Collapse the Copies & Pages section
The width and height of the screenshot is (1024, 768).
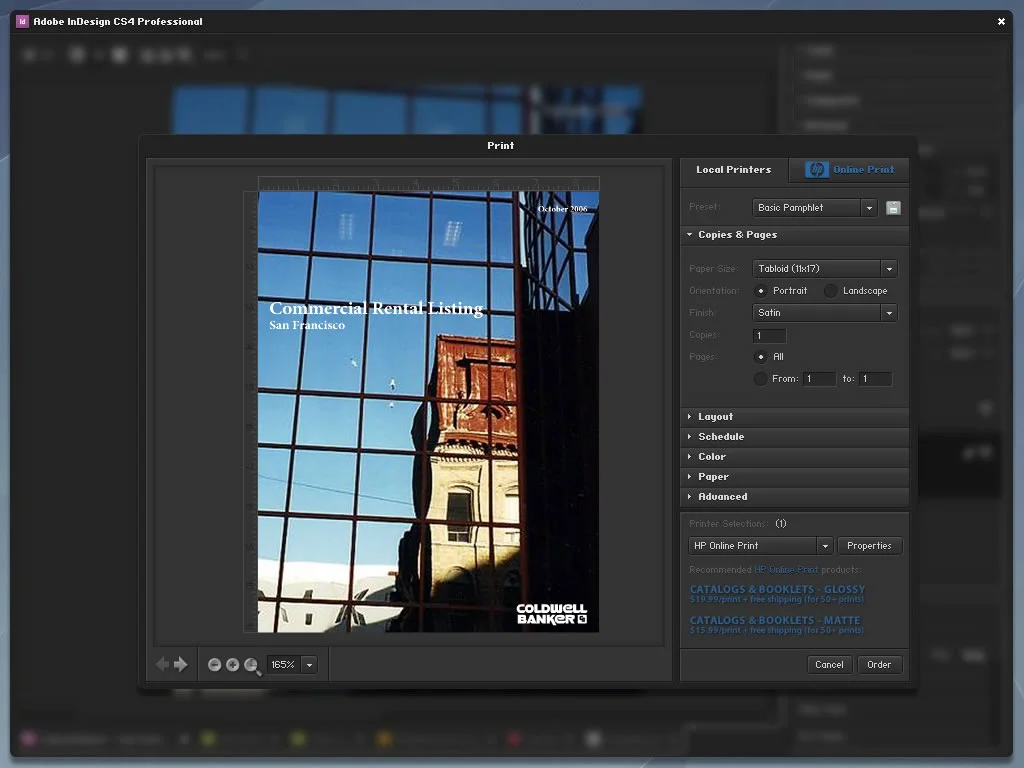tap(794, 234)
